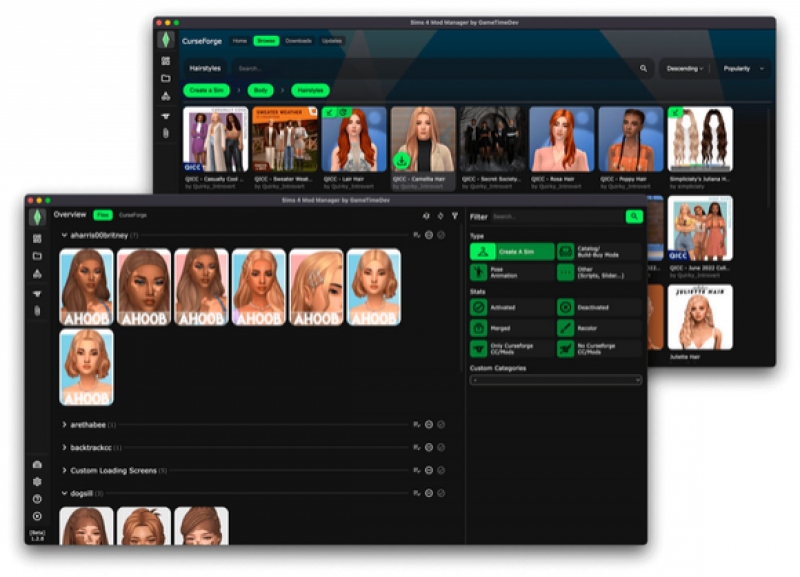
Task: Select the QICC - Secret Society thumbnail
Action: pyautogui.click(x=492, y=139)
